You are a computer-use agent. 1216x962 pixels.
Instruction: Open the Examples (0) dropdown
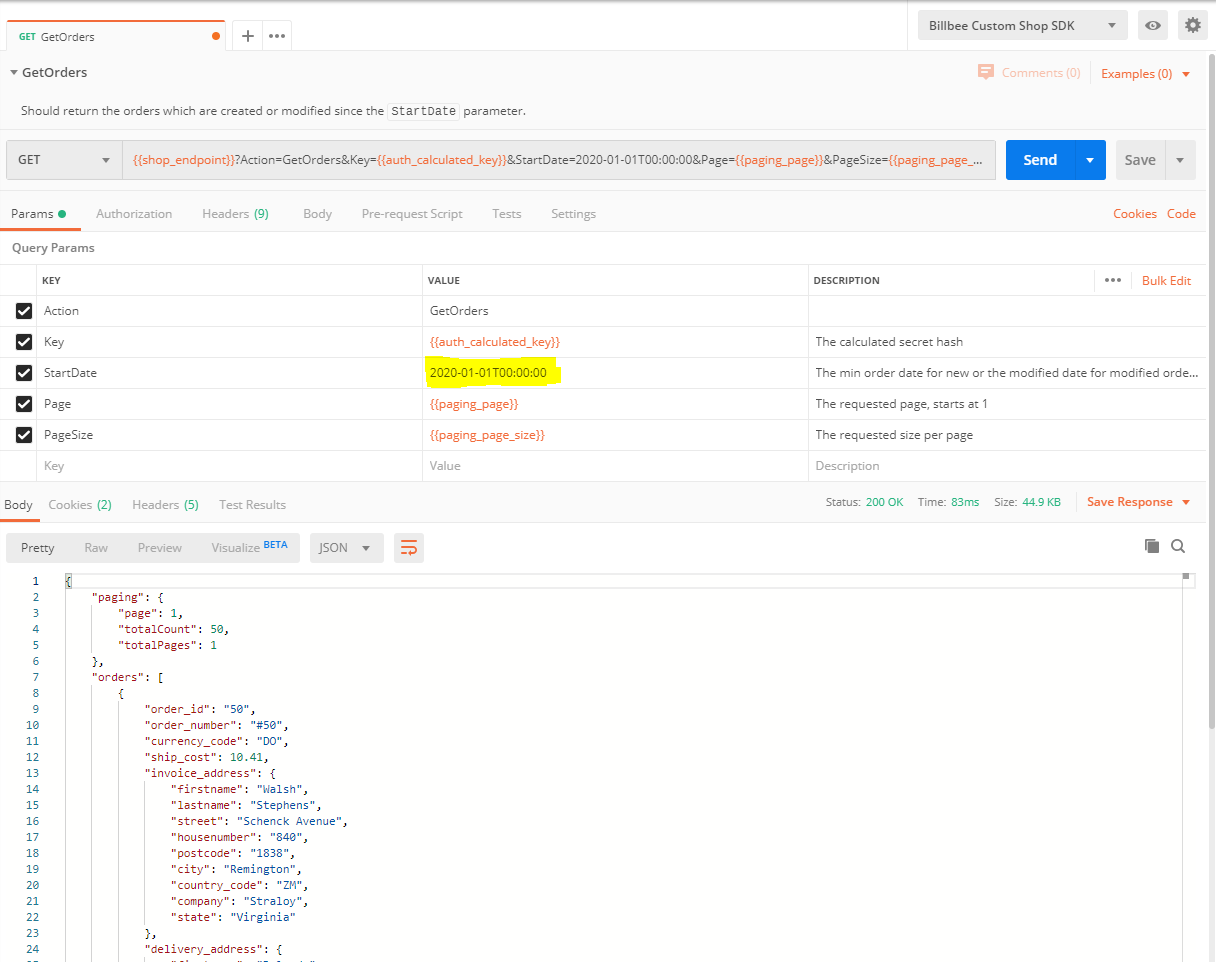pos(1146,74)
